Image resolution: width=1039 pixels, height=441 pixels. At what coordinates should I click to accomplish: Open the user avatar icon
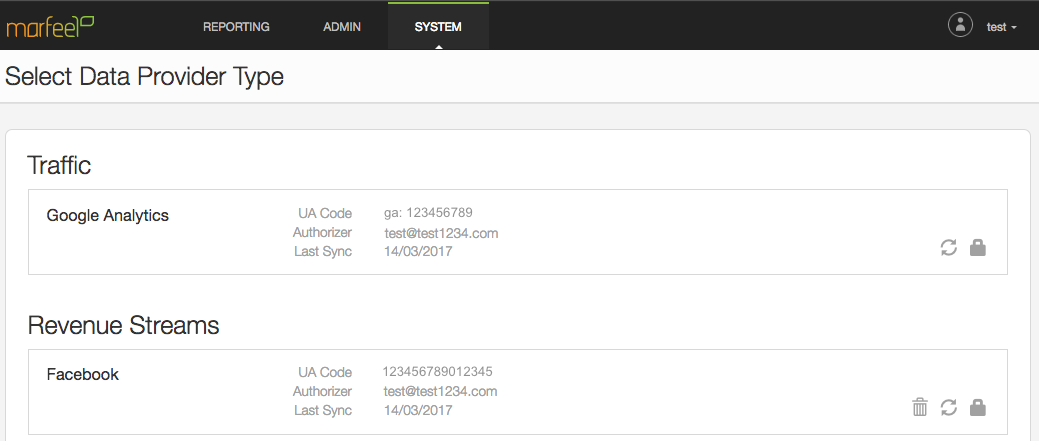[960, 25]
